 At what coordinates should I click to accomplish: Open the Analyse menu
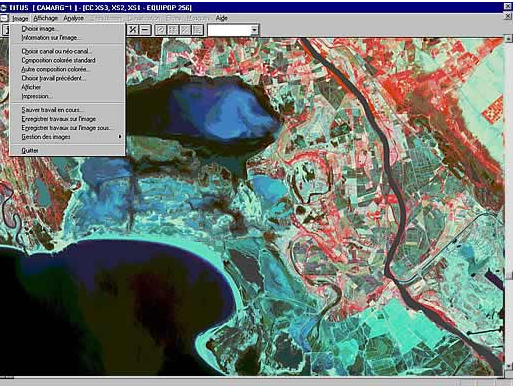(x=73, y=18)
